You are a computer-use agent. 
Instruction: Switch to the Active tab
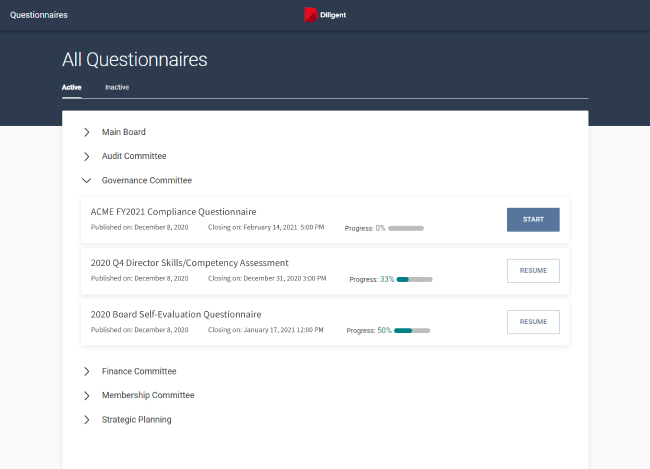(72, 87)
